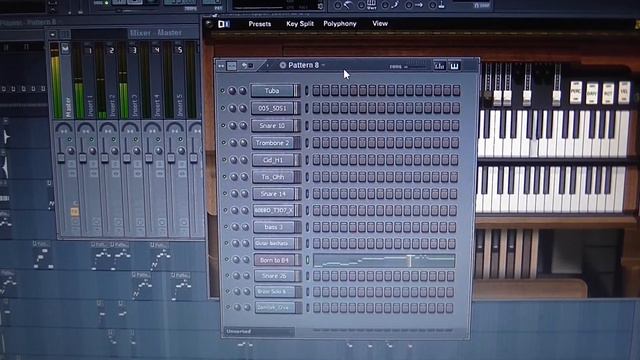
Task: Click the Master track icon at mixer top
Action: coord(65,48)
